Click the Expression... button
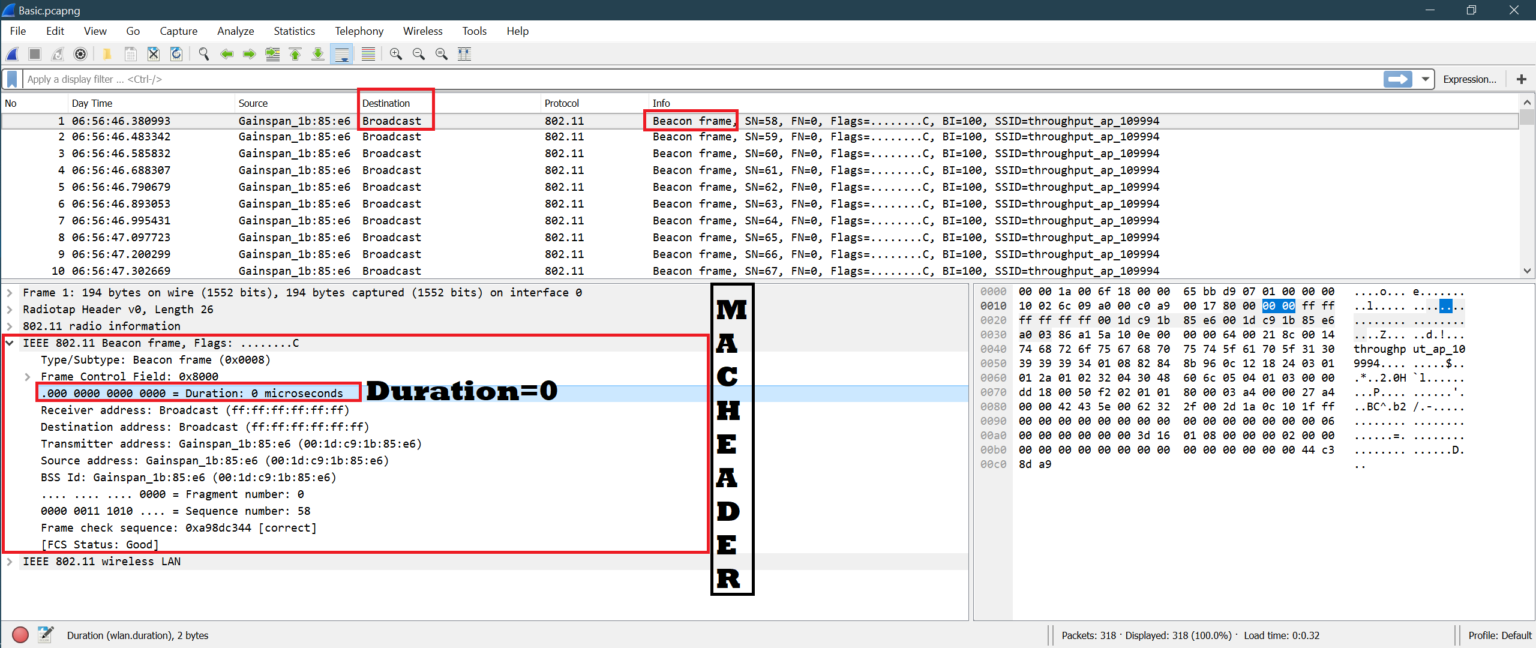The image size is (1536, 648). pyautogui.click(x=1469, y=79)
